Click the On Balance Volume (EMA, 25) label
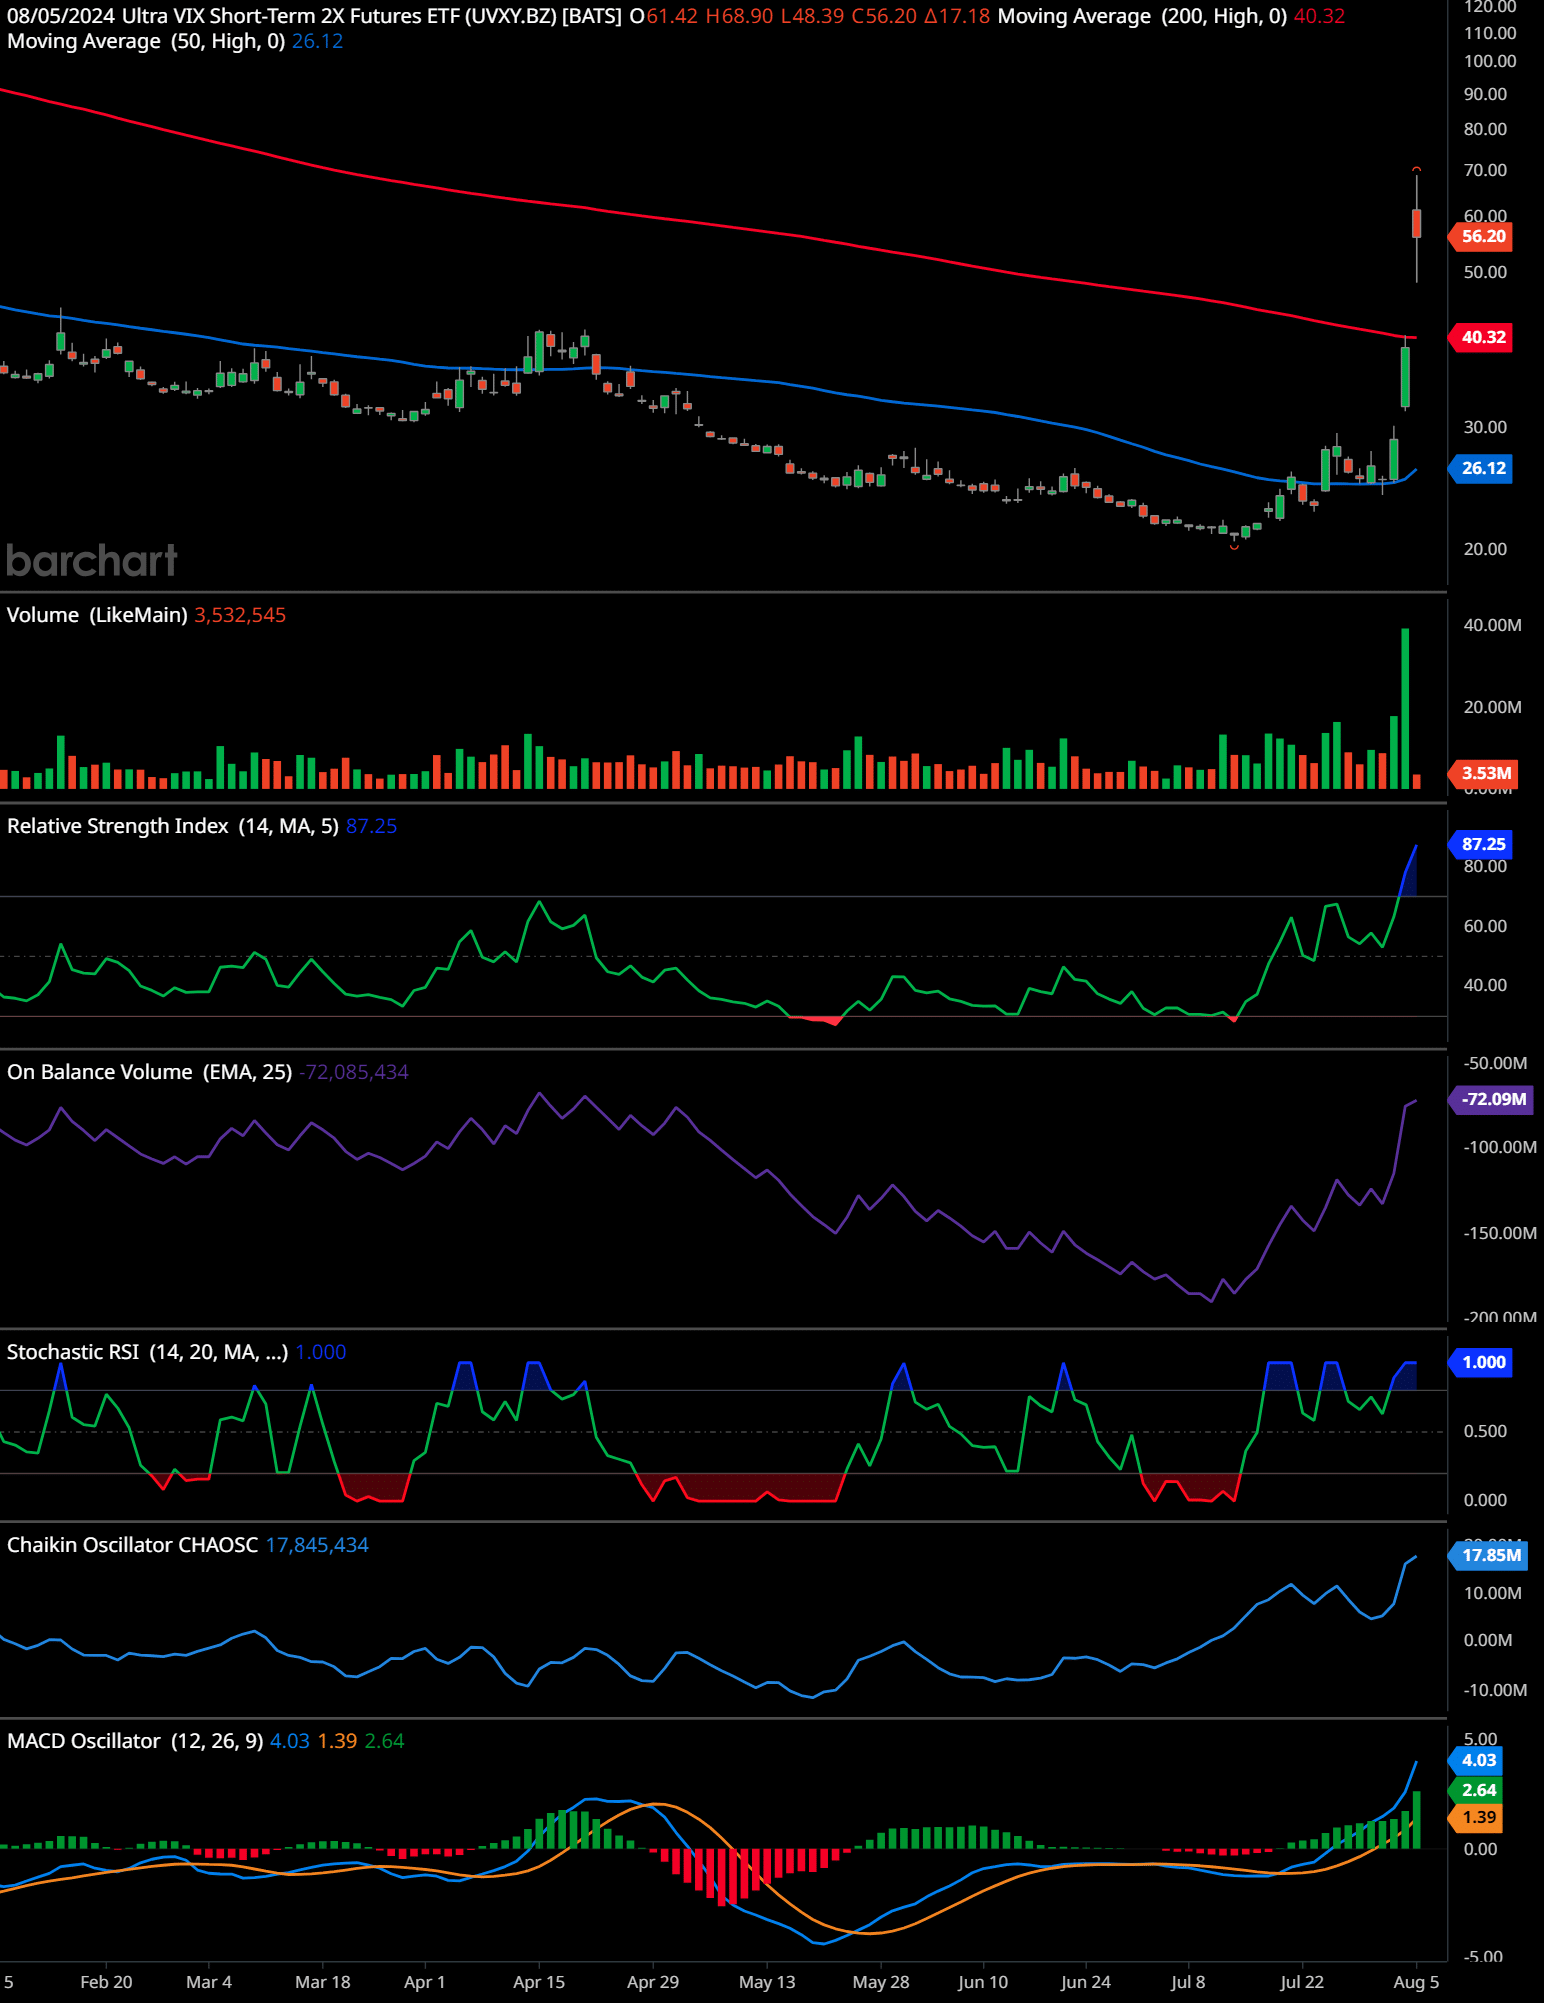1544x2003 pixels. tap(150, 1072)
